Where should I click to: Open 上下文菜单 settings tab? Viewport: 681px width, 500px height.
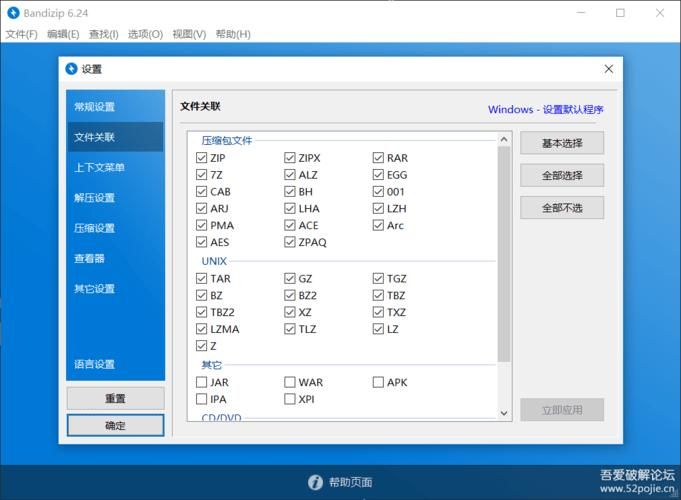tap(116, 168)
